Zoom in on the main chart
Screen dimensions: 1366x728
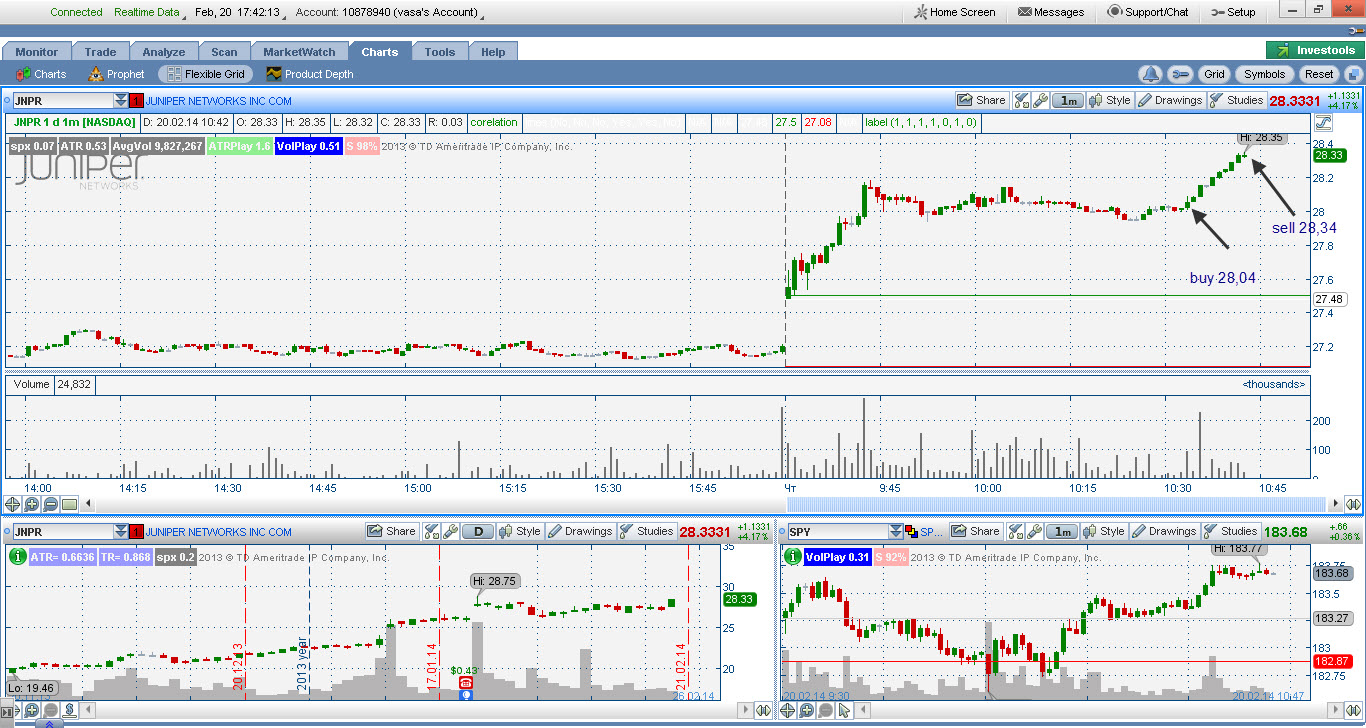click(x=31, y=504)
